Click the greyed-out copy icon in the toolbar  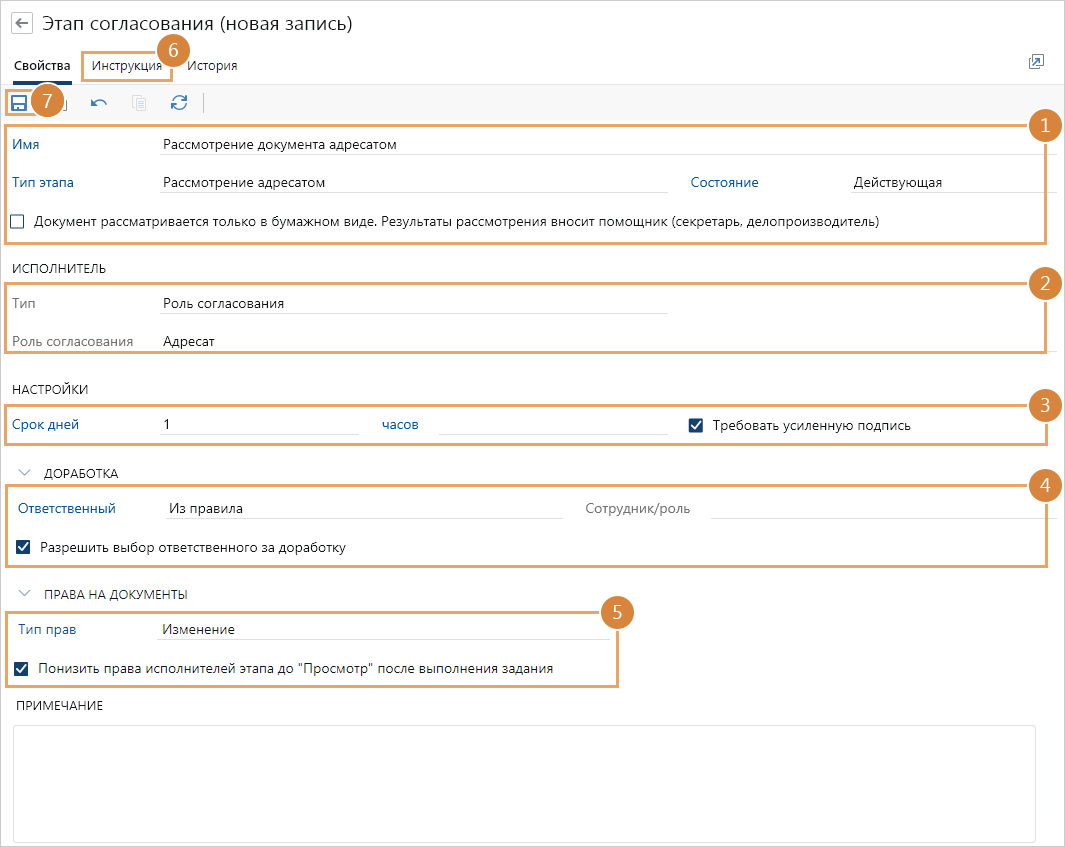[139, 102]
